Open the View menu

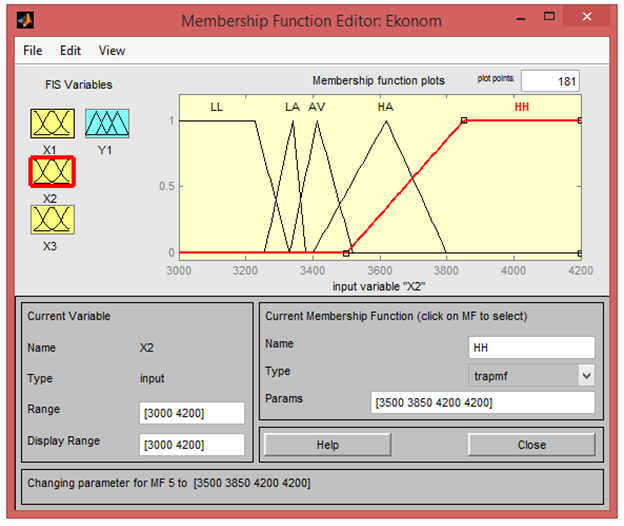point(112,50)
